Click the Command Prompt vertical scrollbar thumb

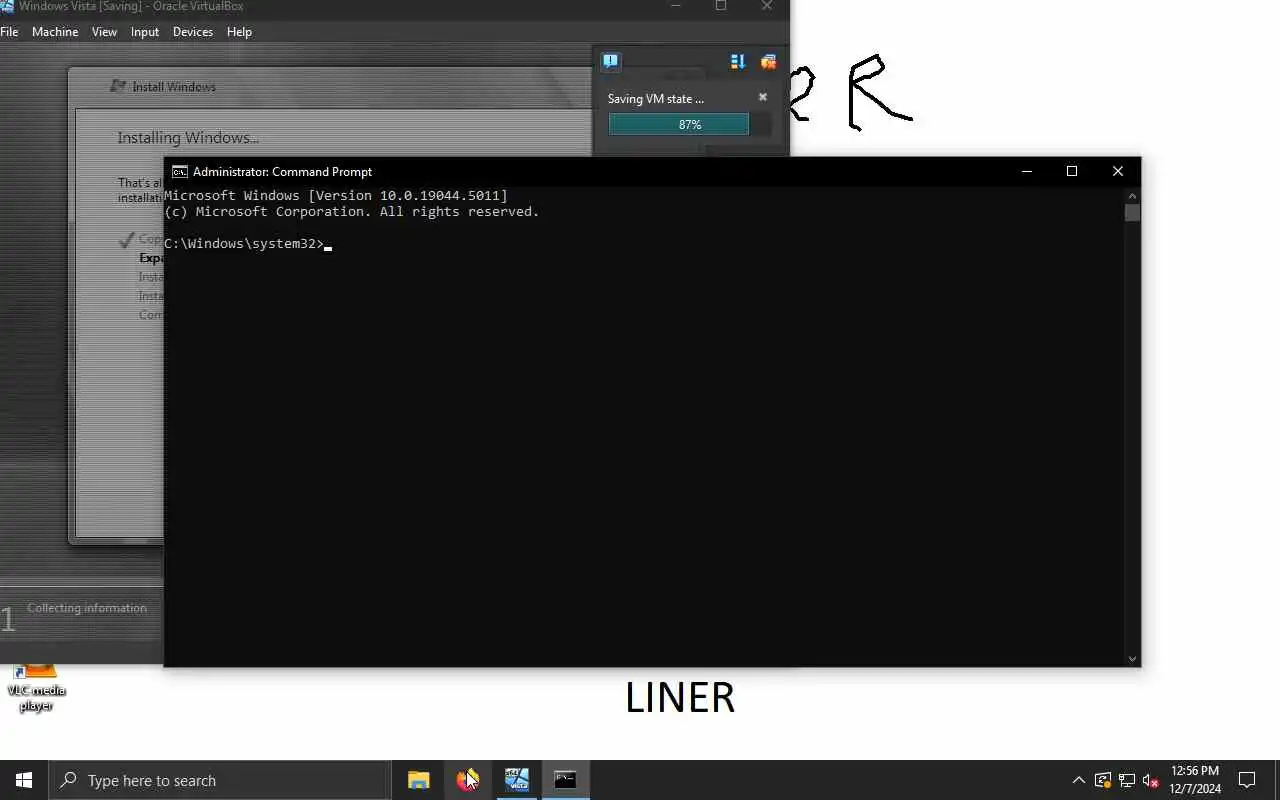1132,213
